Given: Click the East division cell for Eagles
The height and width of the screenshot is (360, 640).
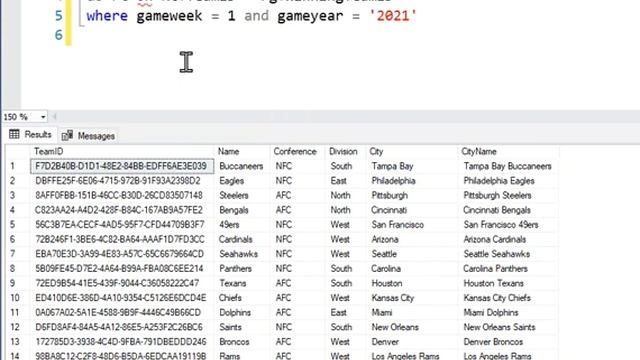Looking at the screenshot, I should [x=346, y=181].
